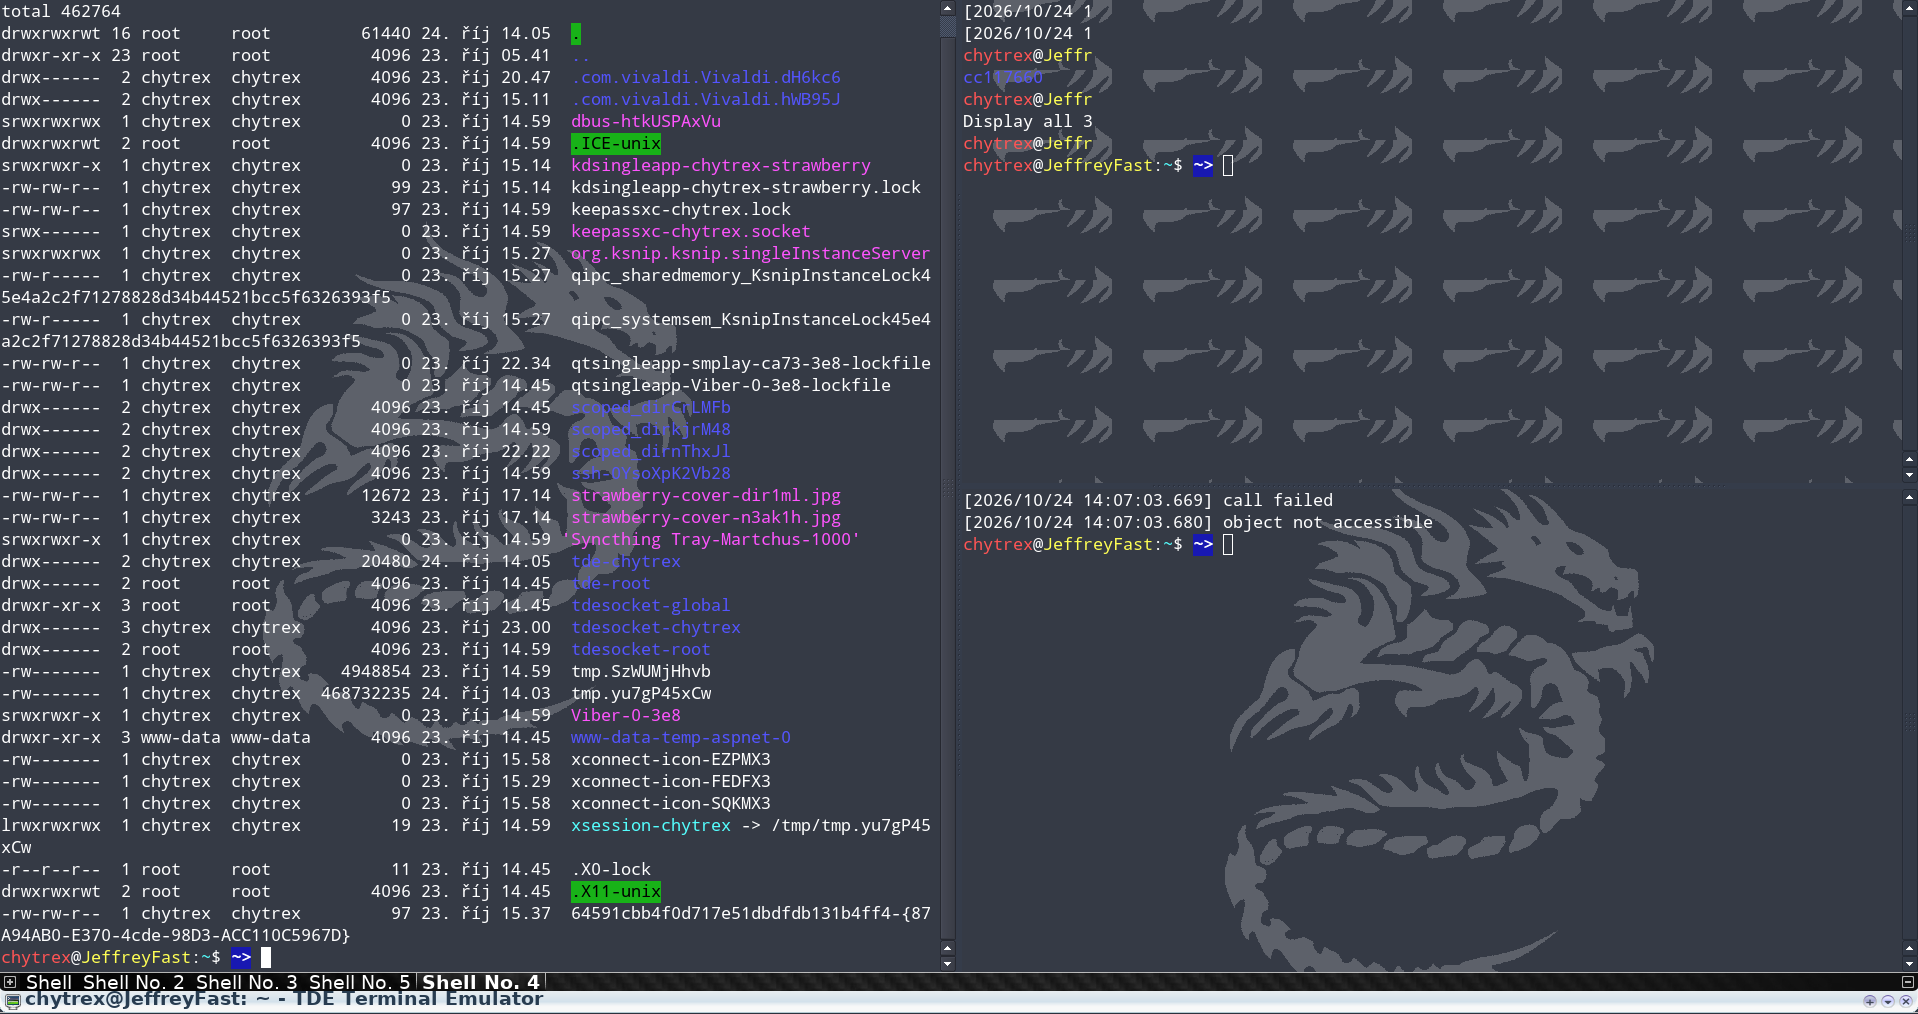Click the scroll-down arrow of the lower-right terminal pane

(1910, 963)
